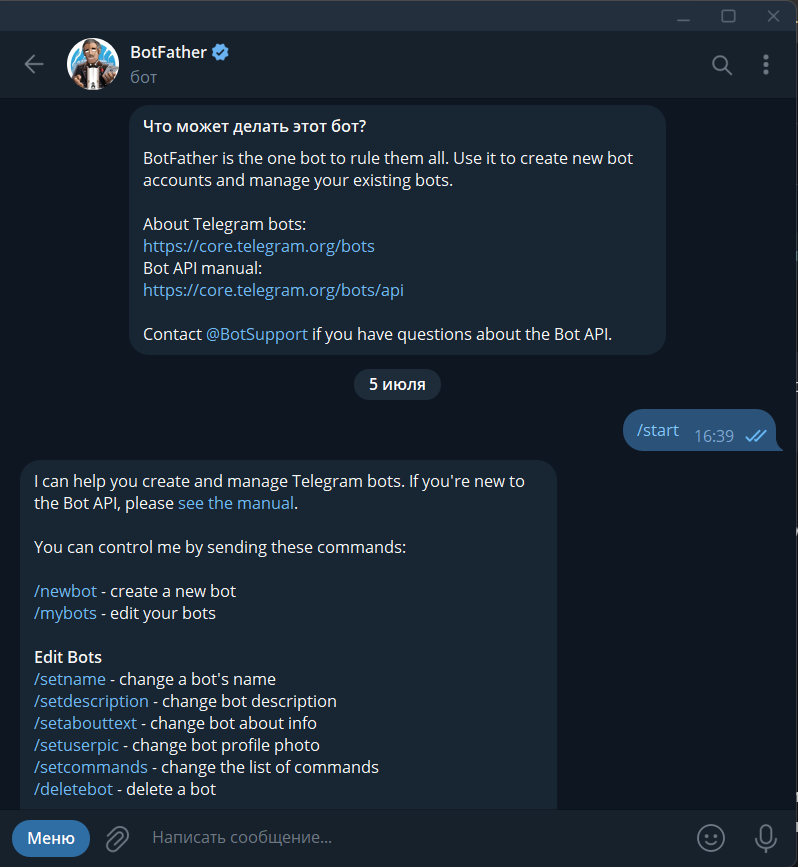
Task: Select the /setuserpic command
Action: pyautogui.click(x=78, y=745)
